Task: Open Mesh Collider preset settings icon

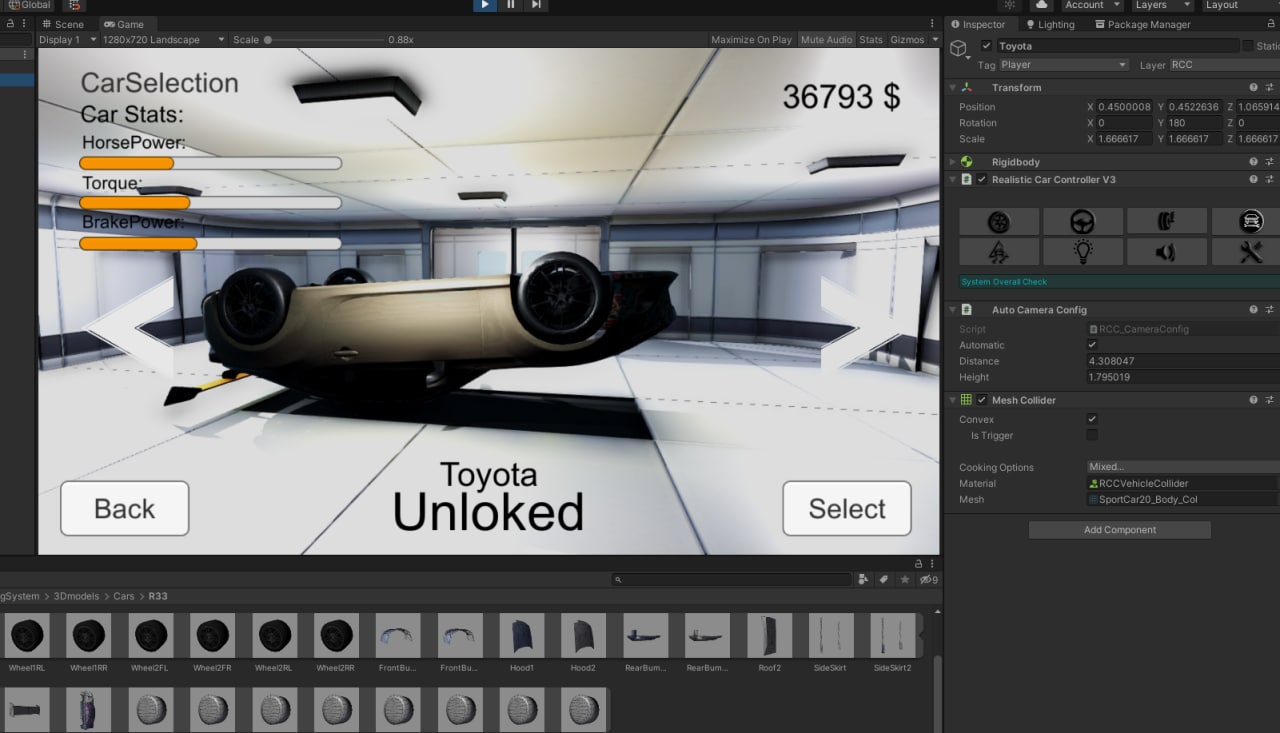Action: click(1269, 400)
